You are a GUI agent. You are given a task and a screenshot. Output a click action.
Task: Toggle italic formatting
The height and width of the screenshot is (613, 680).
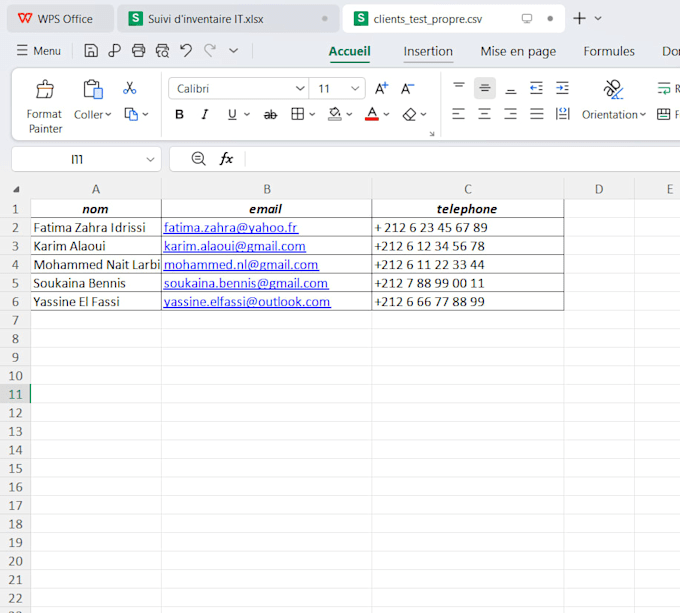205,114
